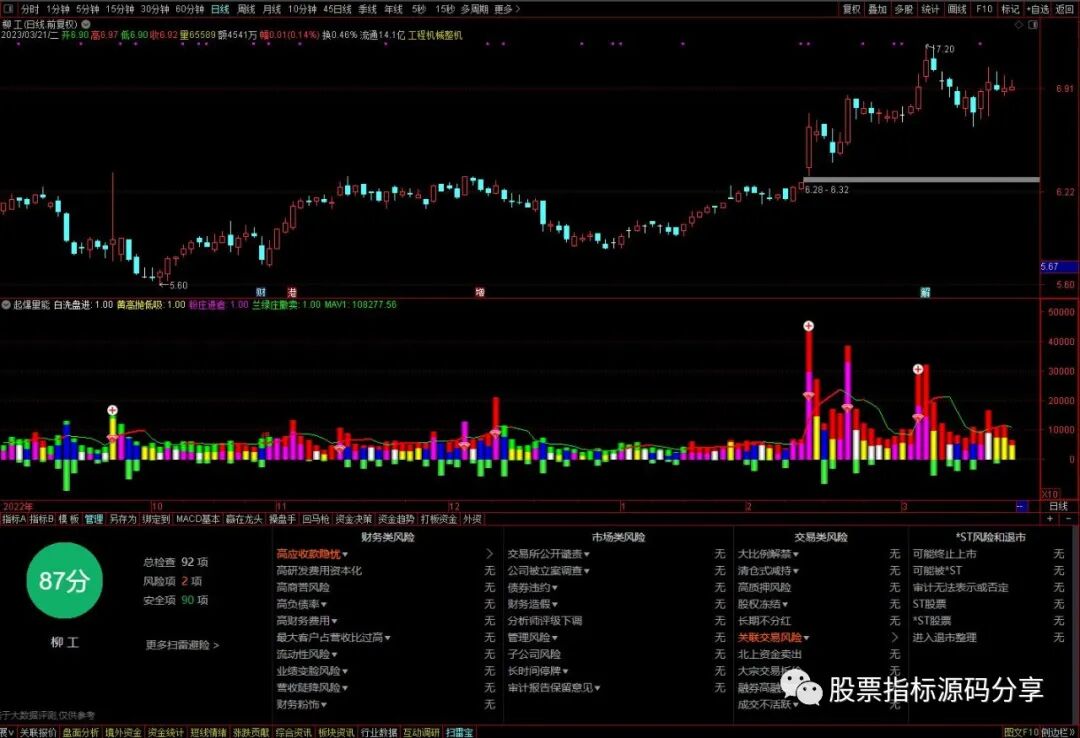This screenshot has height=738, width=1080.
Task: Click the blue button beside 日线 on the time axis
Action: [1021, 506]
